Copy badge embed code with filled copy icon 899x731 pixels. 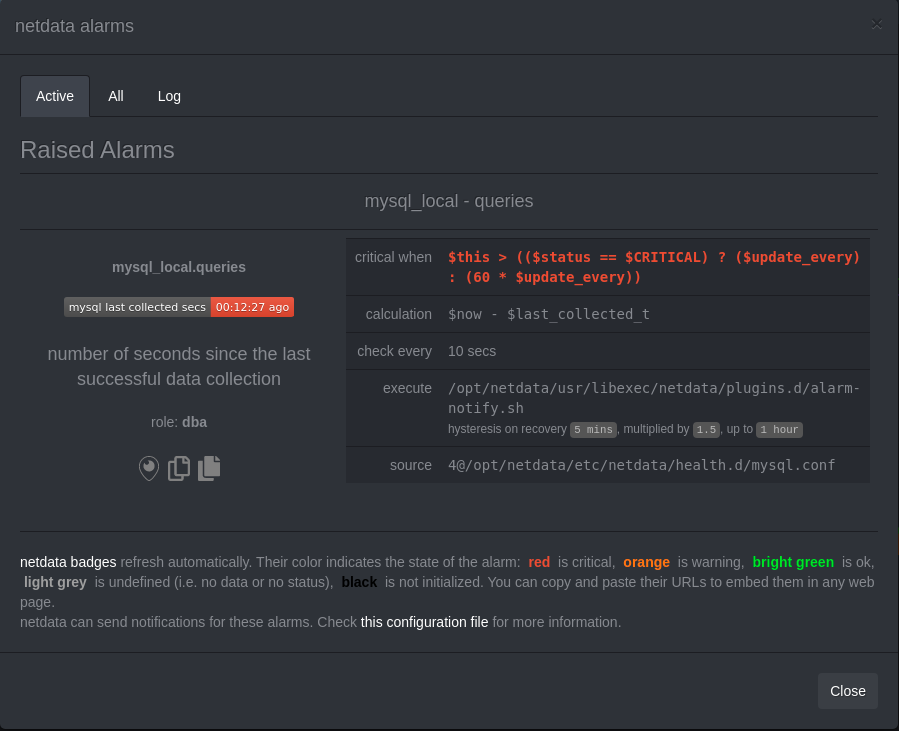point(209,468)
